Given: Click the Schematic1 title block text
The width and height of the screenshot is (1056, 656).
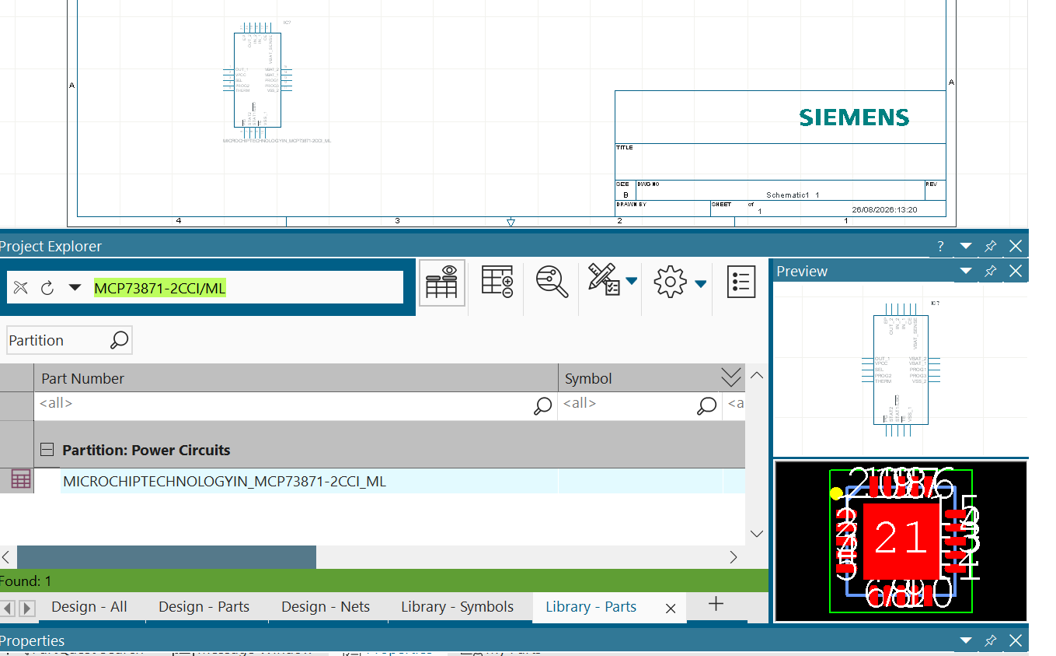Looking at the screenshot, I should click(793, 195).
